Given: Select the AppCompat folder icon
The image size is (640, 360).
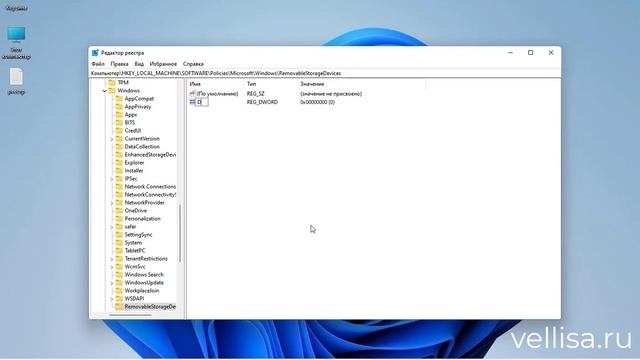Looking at the screenshot, I should (119, 99).
